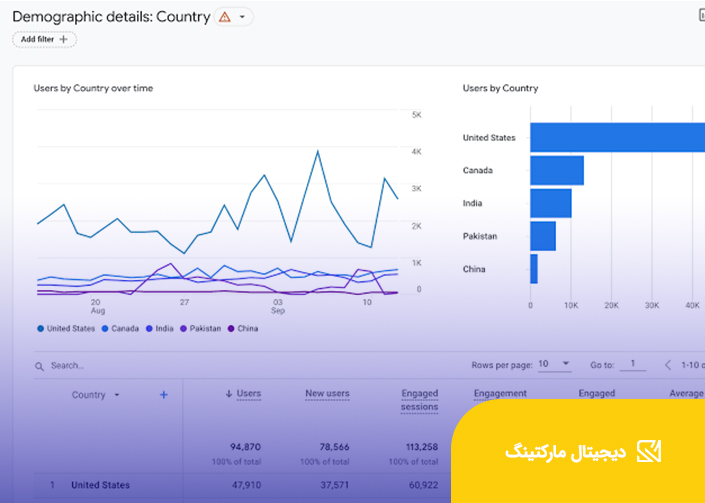The height and width of the screenshot is (503, 705).
Task: Click the Engagement column header
Action: point(500,393)
